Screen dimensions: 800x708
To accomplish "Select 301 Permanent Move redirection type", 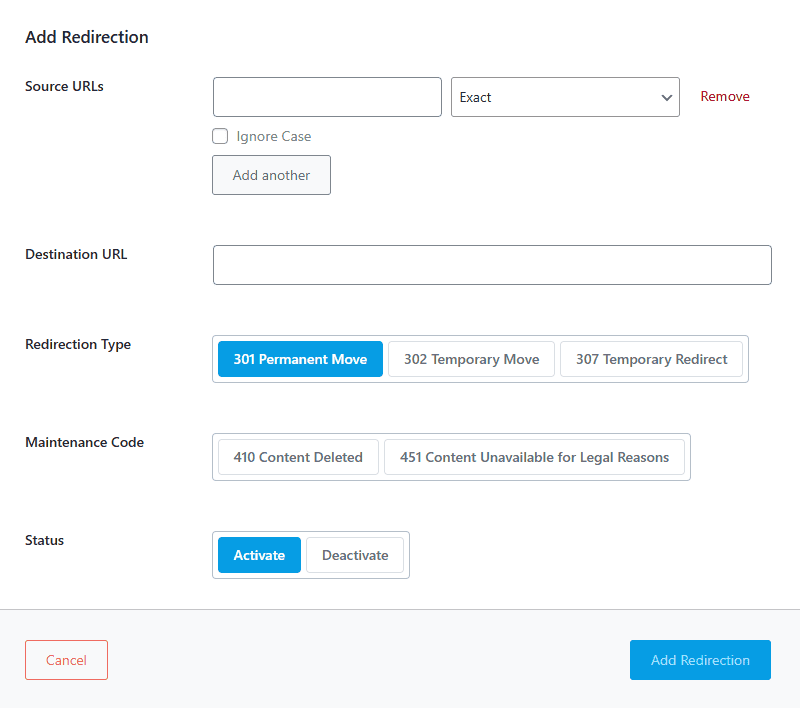I will coord(300,359).
